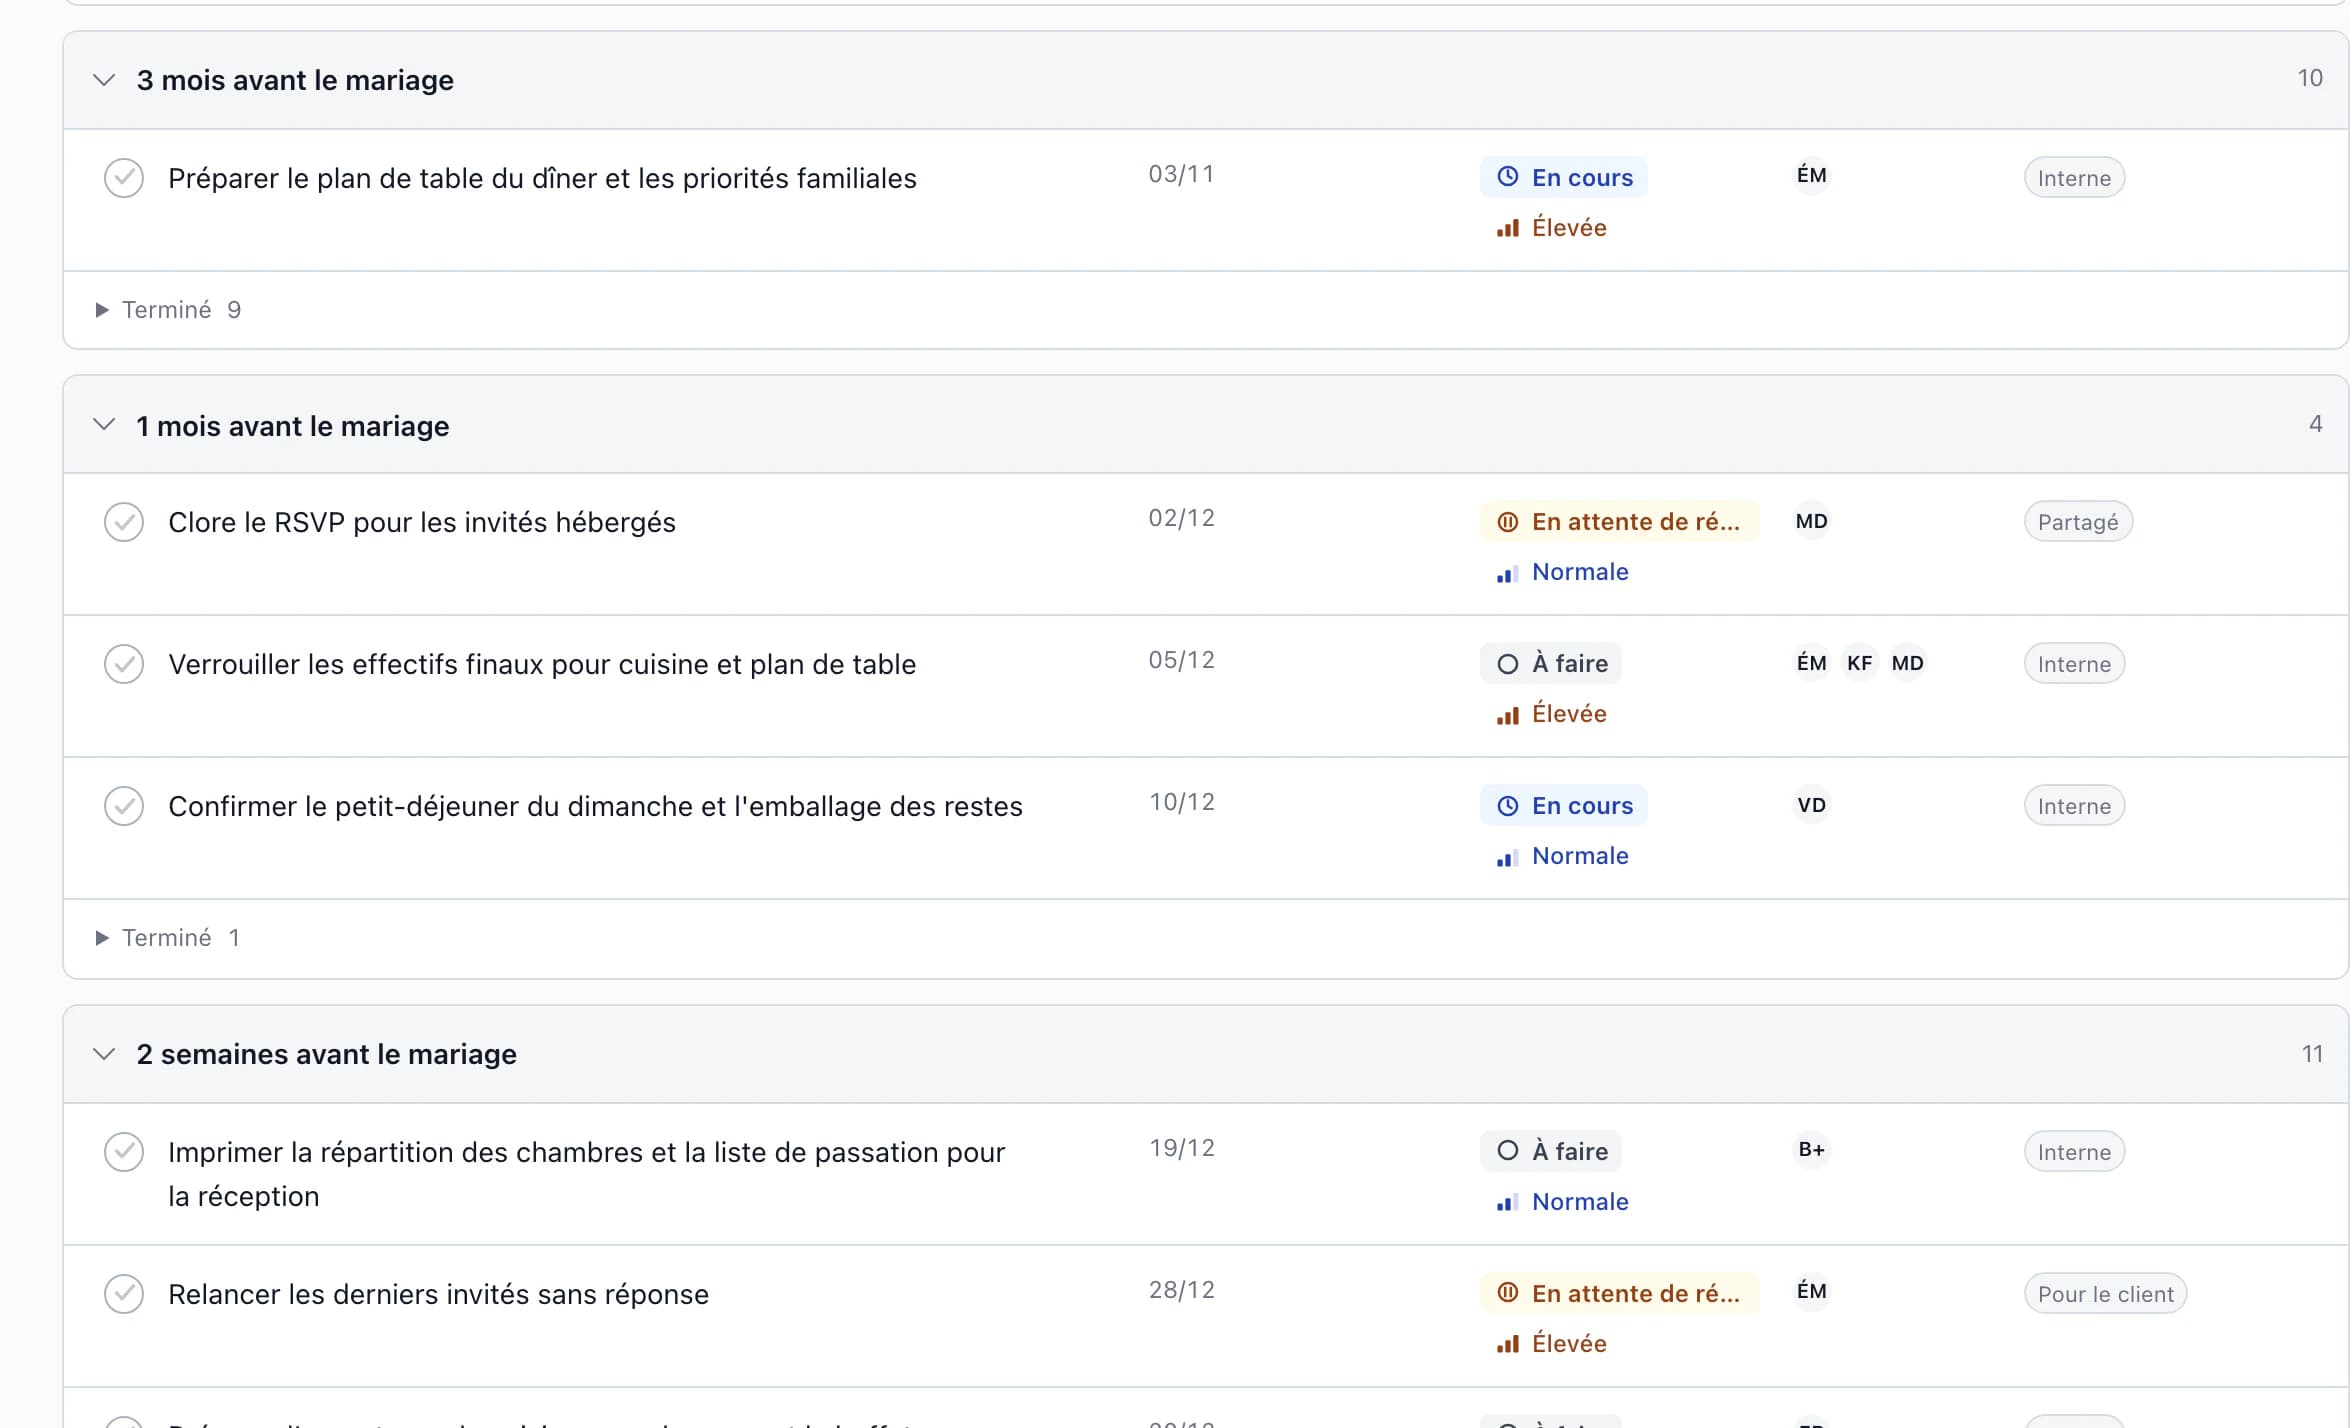Click due date 03/11
The image size is (2350, 1428).
pyautogui.click(x=1181, y=174)
